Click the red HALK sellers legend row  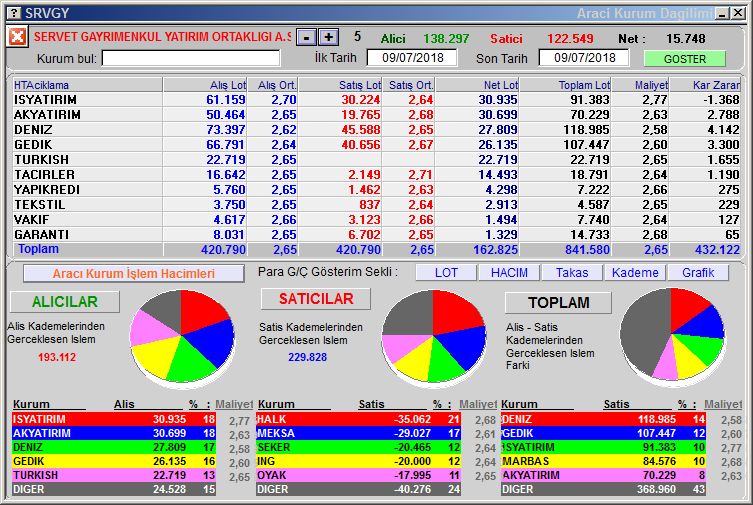[x=359, y=419]
